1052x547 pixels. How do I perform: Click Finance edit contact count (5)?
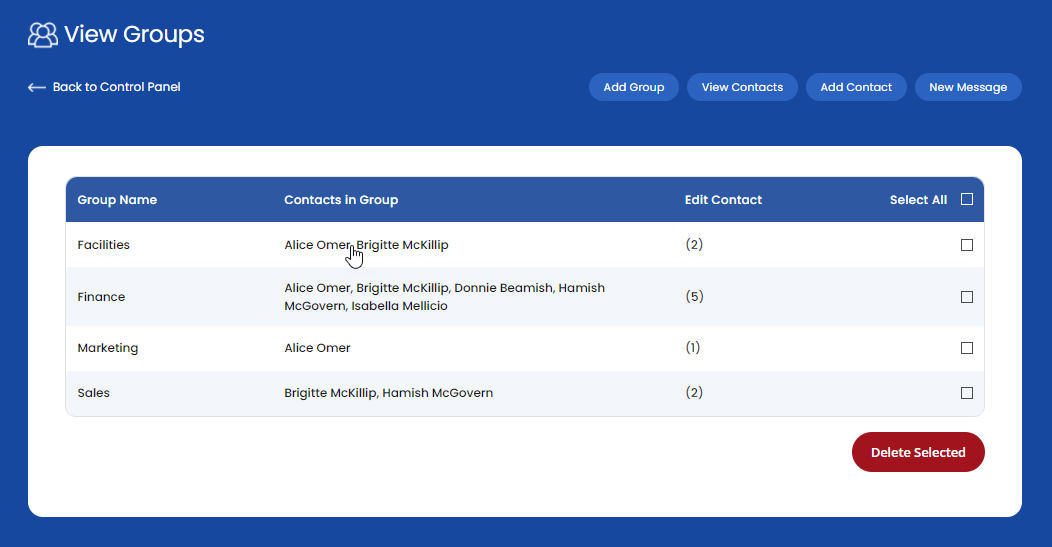pos(694,297)
